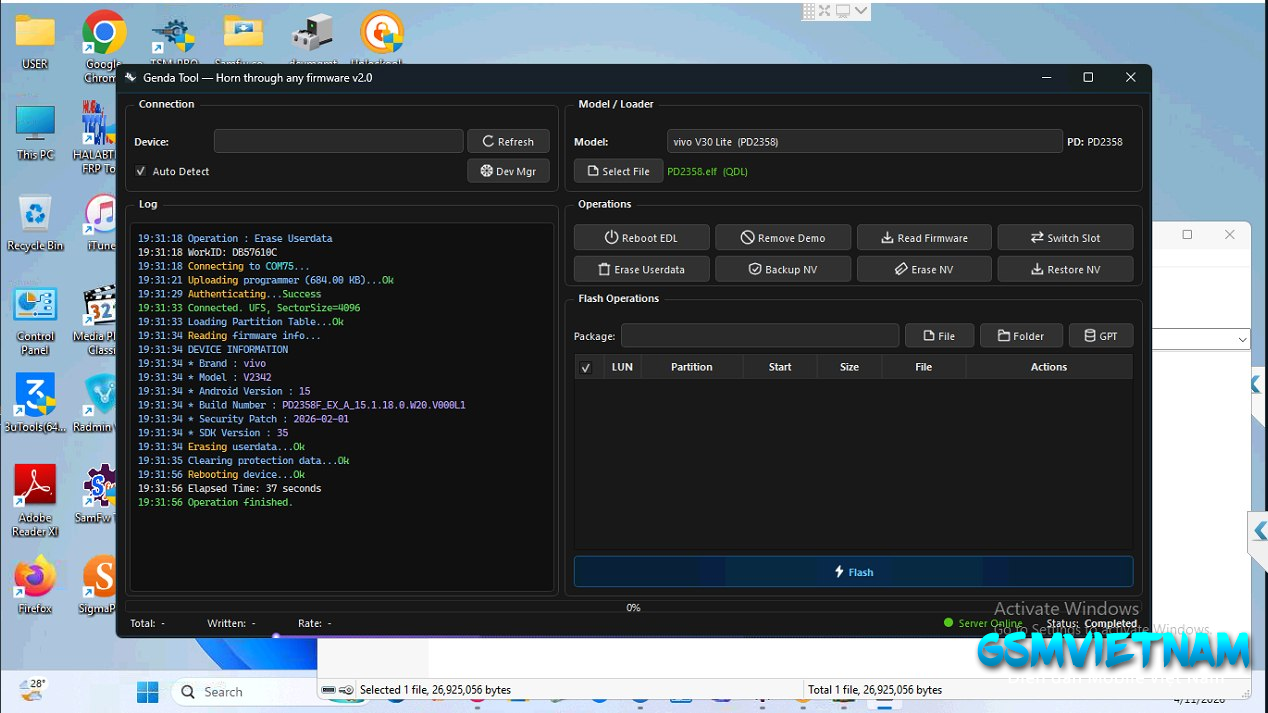Click the Flash button

click(853, 572)
